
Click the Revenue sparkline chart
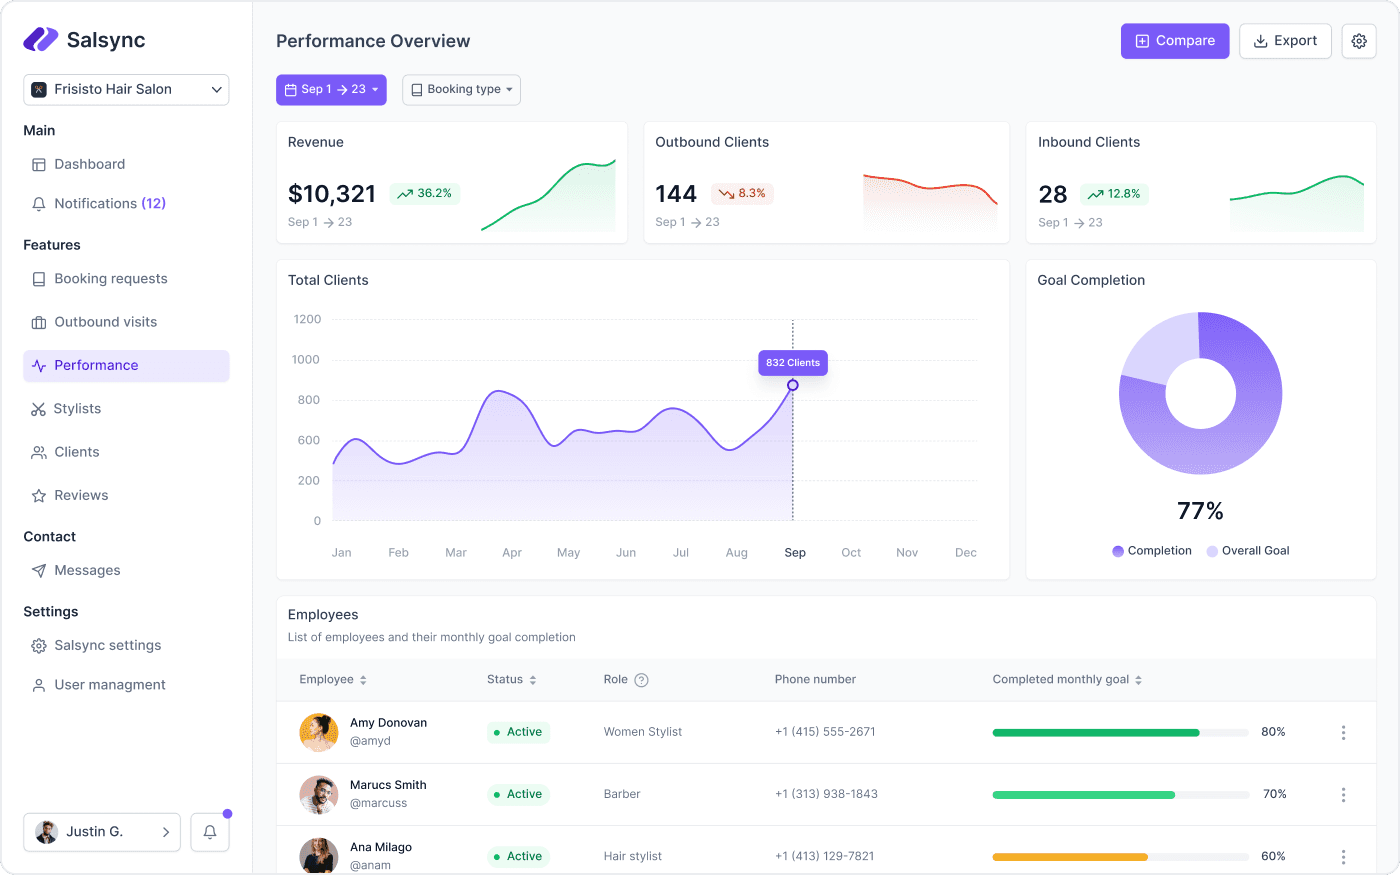548,195
